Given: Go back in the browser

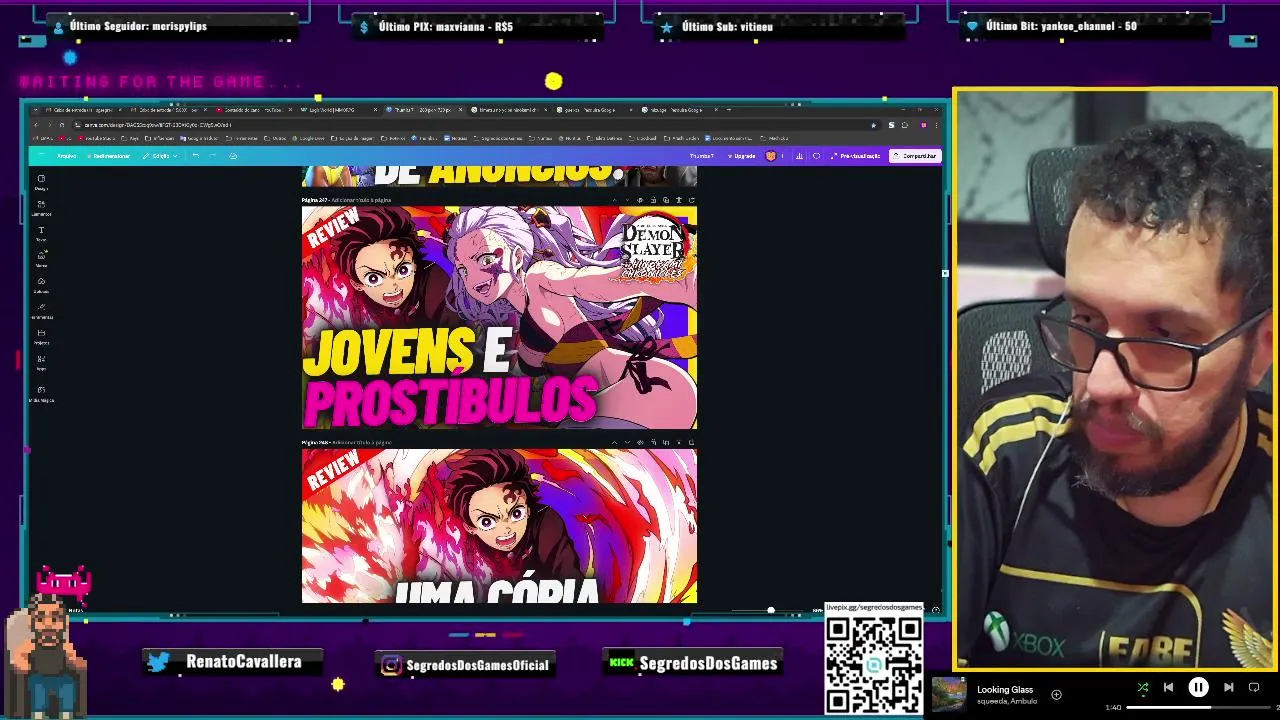Looking at the screenshot, I should click(x=36, y=125).
